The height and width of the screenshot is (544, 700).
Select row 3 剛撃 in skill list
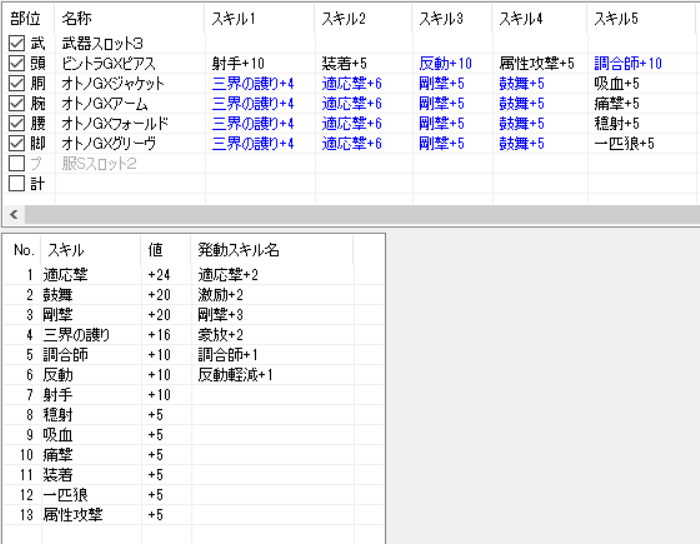(194, 315)
